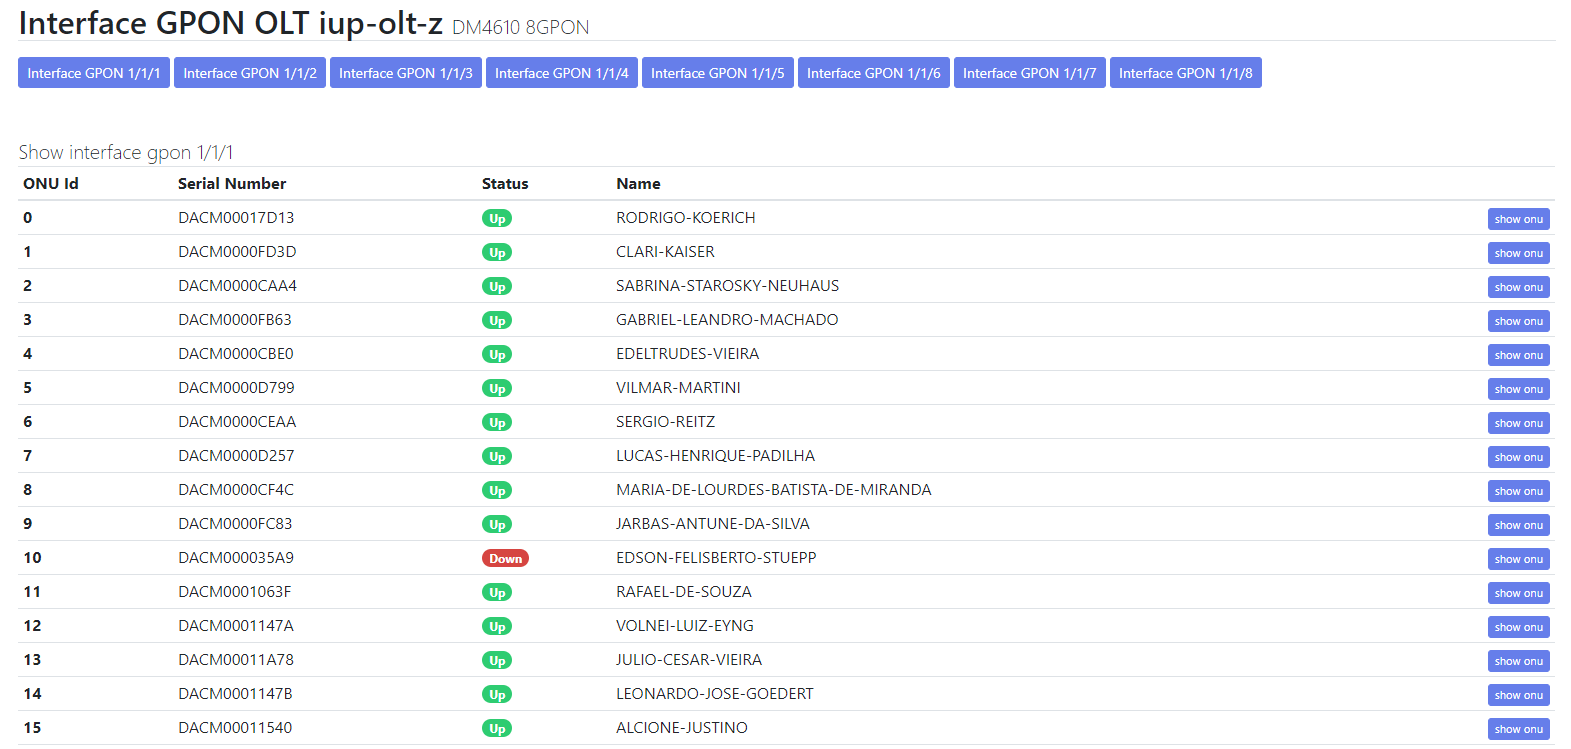The width and height of the screenshot is (1571, 749).
Task: Show onu for VILMAR-MARTINI
Action: (x=1519, y=389)
